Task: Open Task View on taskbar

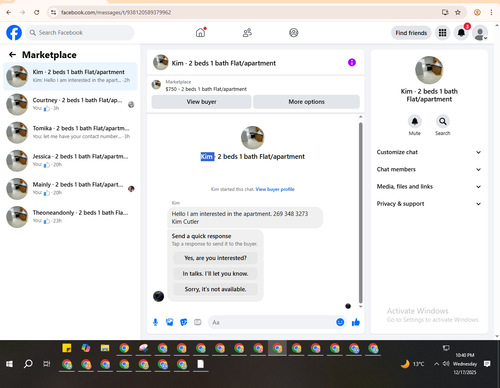Action: [x=47, y=364]
